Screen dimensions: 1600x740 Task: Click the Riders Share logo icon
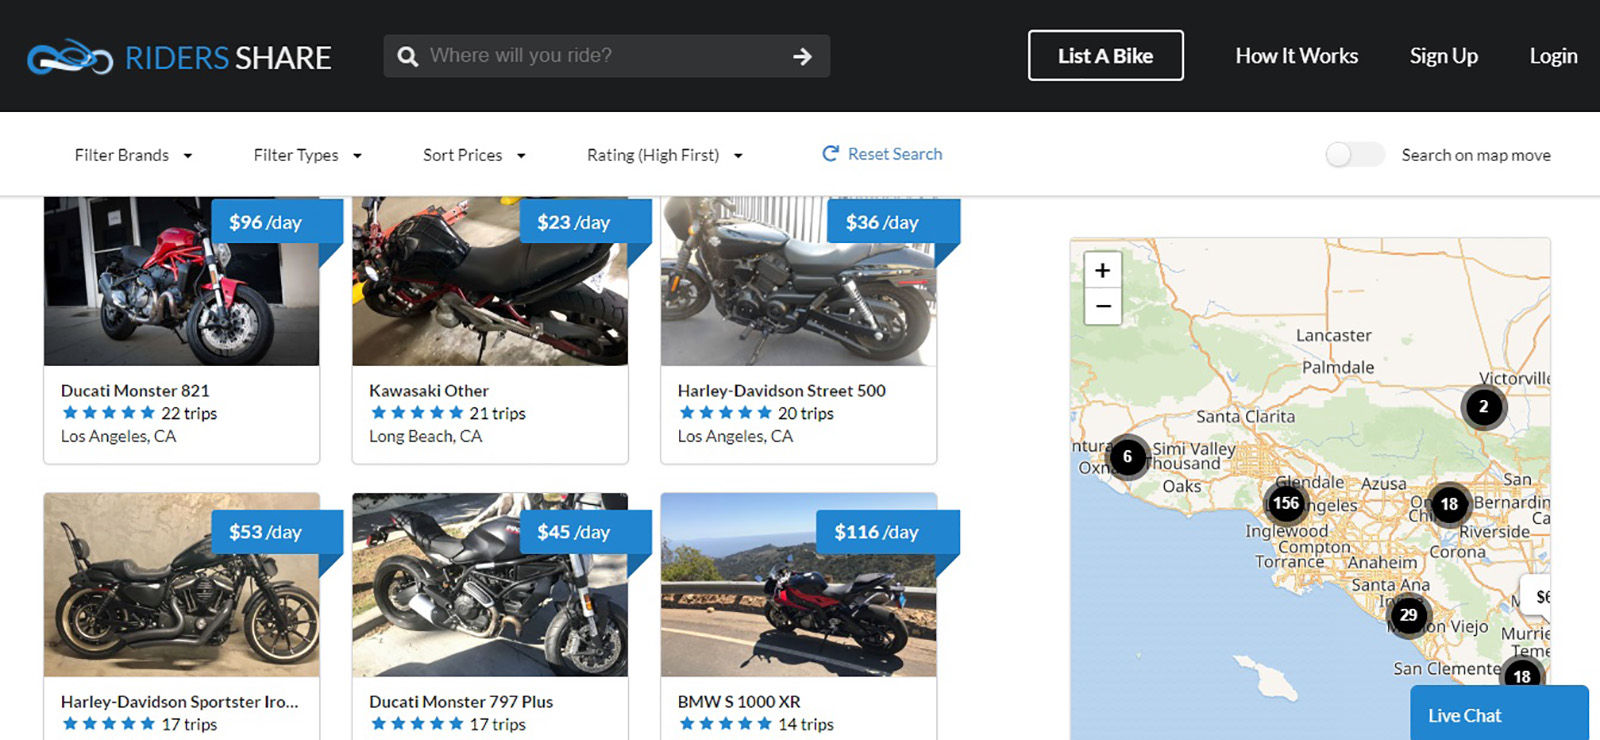(x=69, y=57)
